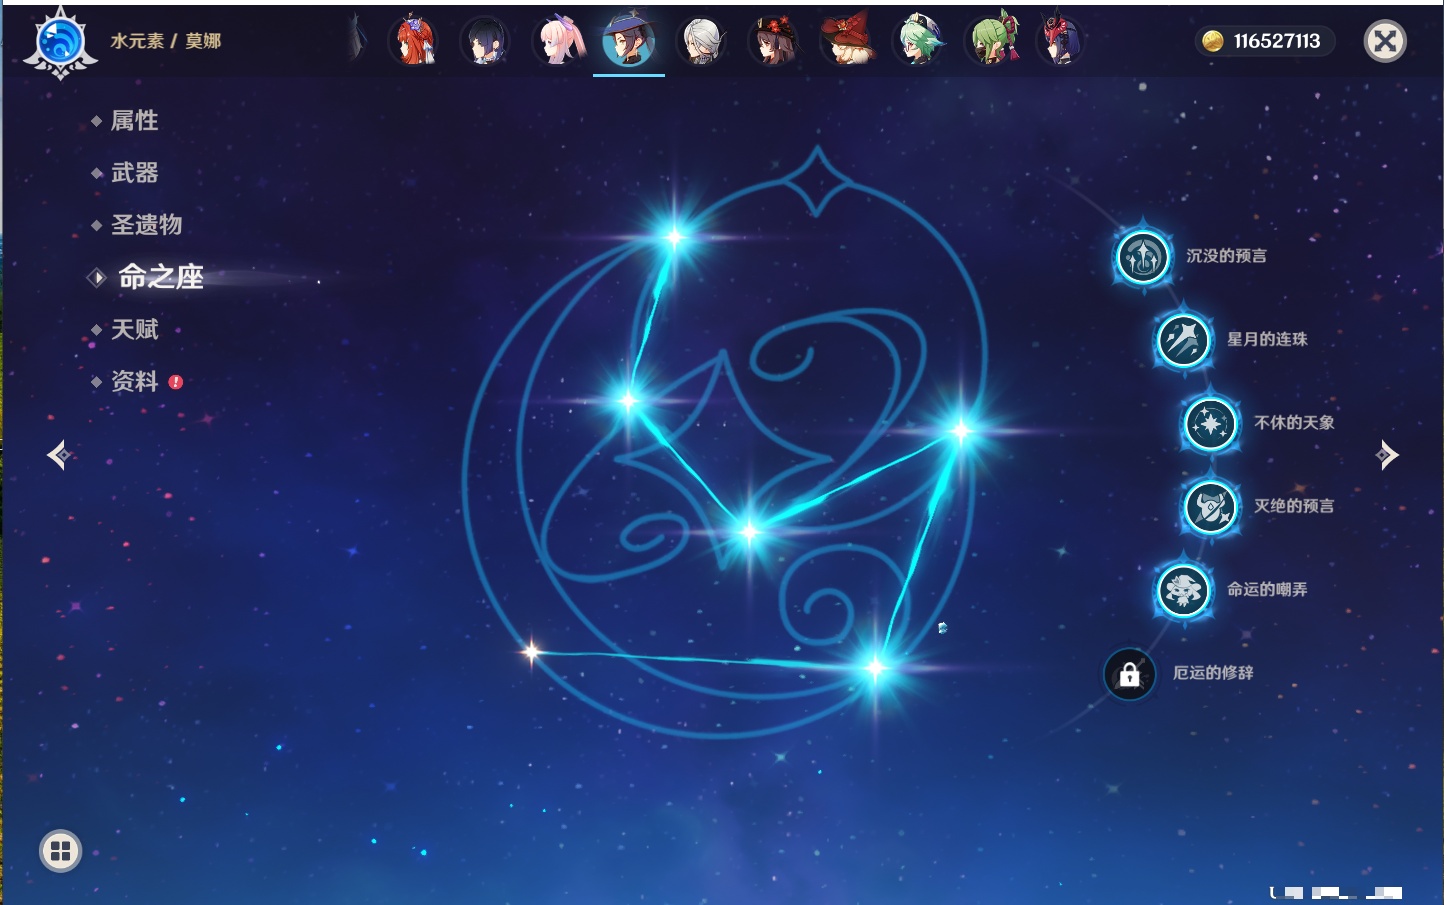
Task: Select Mona's portrait with the witch hat
Action: tap(629, 41)
